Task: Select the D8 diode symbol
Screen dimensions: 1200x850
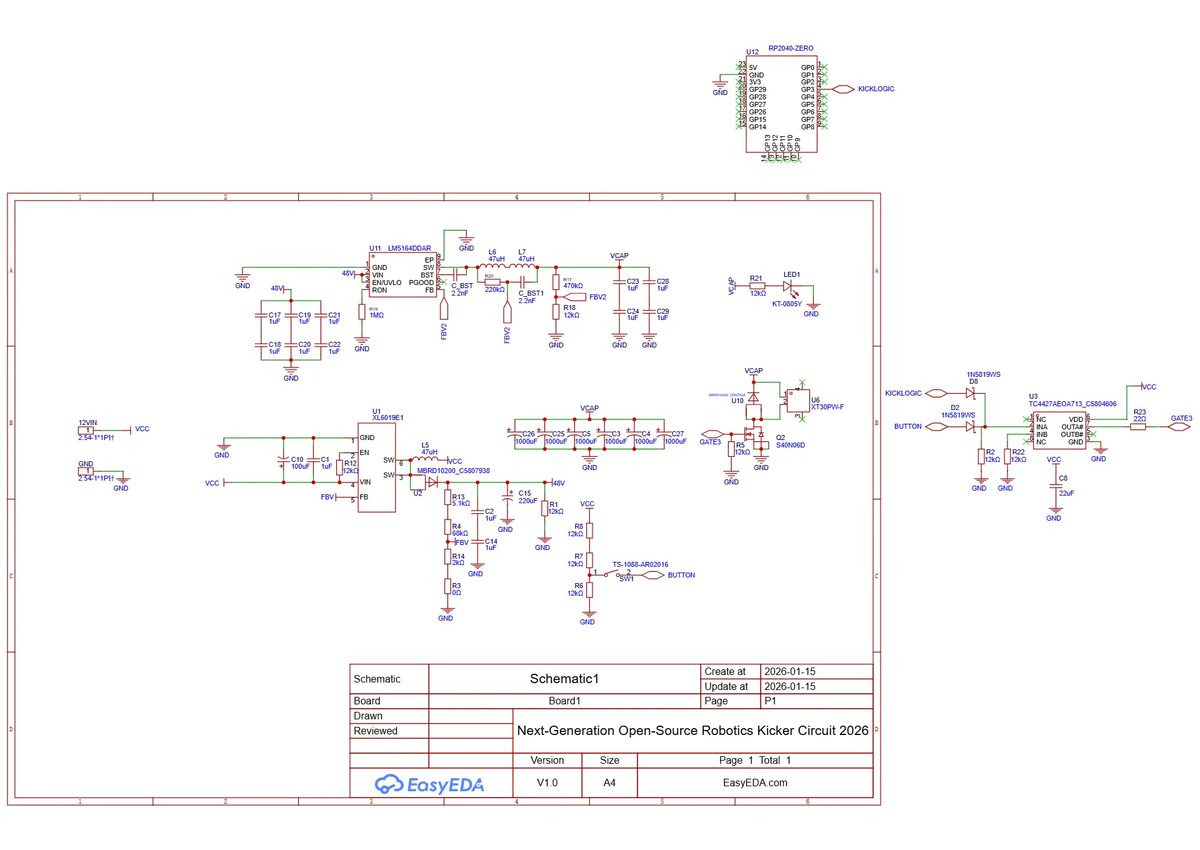Action: tap(971, 391)
